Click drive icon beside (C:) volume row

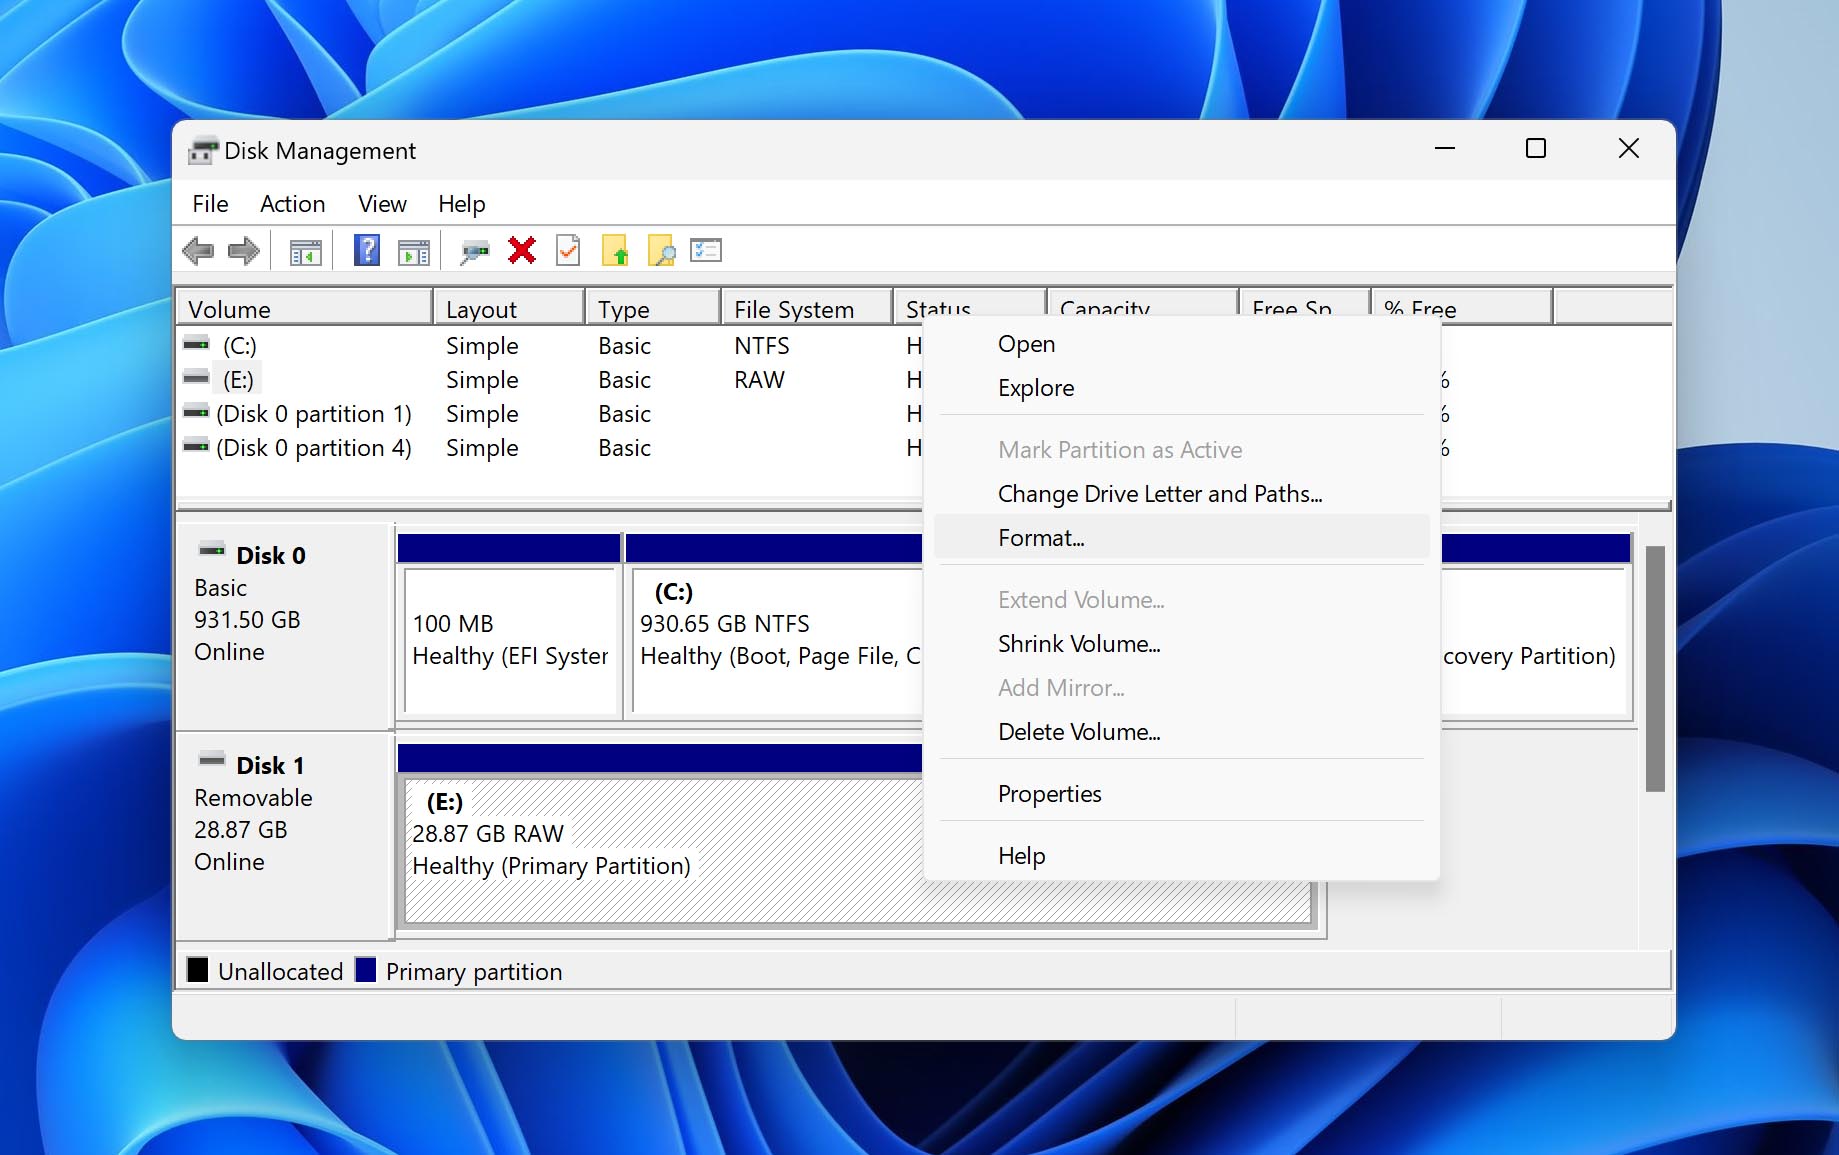pos(197,344)
